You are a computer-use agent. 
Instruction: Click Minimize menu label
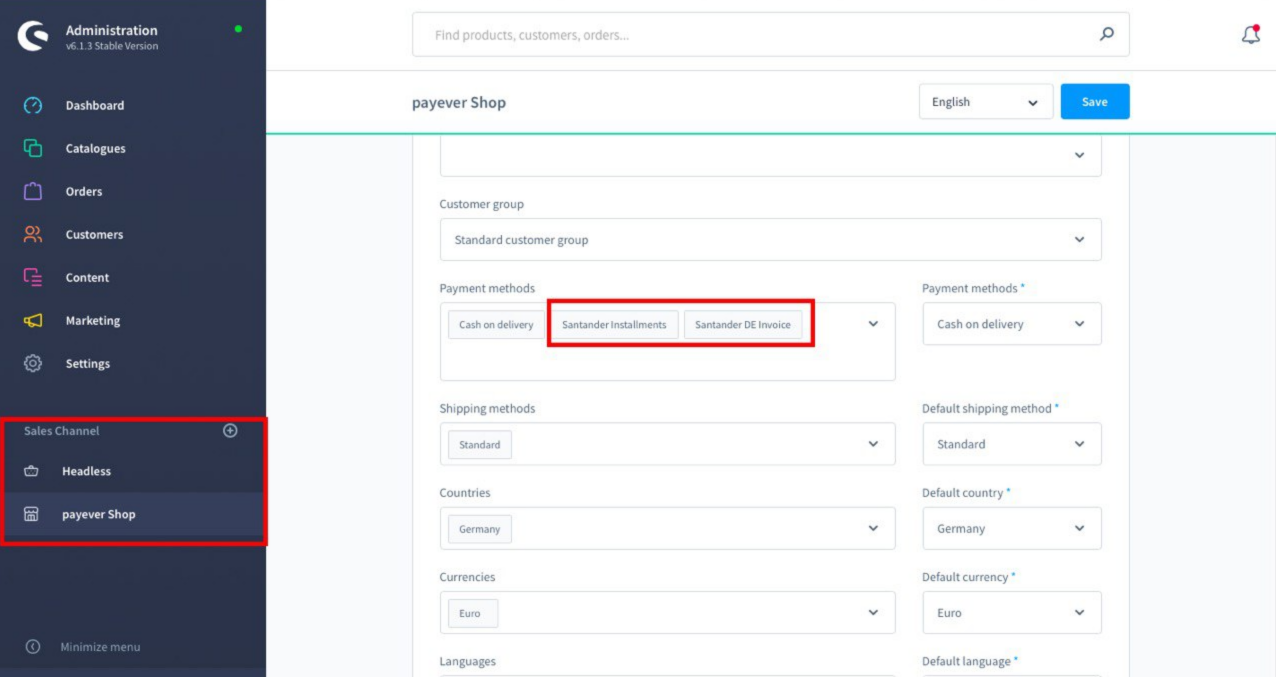(x=100, y=647)
